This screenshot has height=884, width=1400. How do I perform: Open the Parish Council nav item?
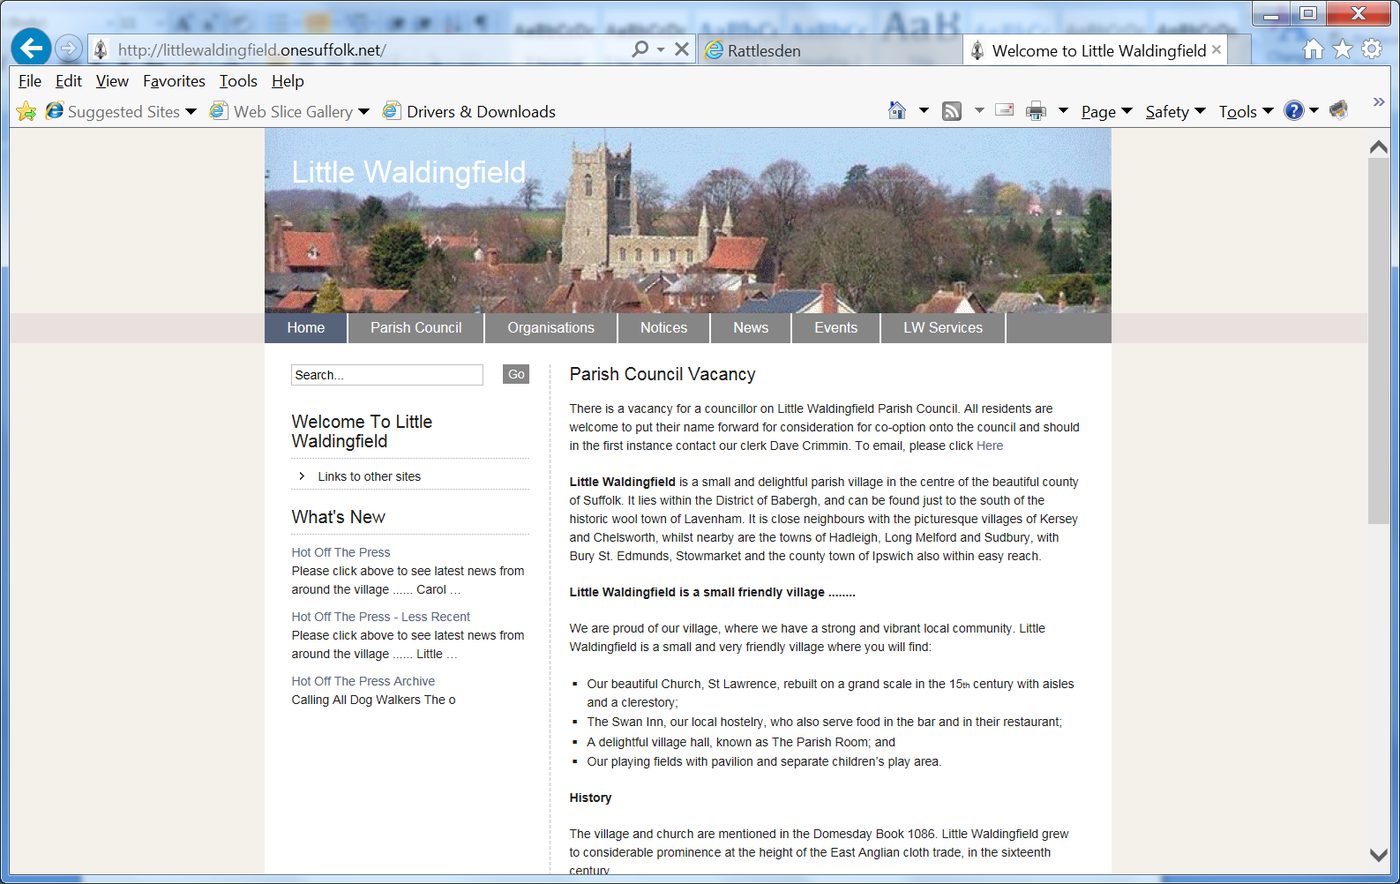416,328
